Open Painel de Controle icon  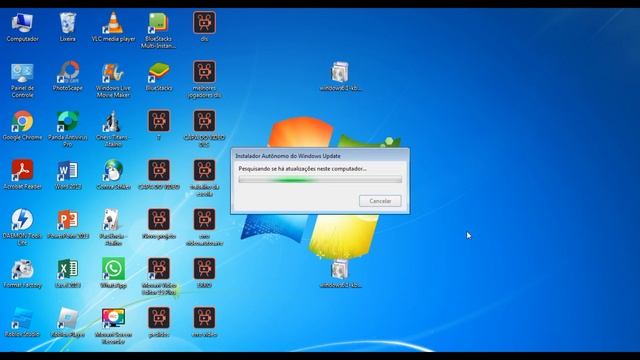(x=22, y=80)
